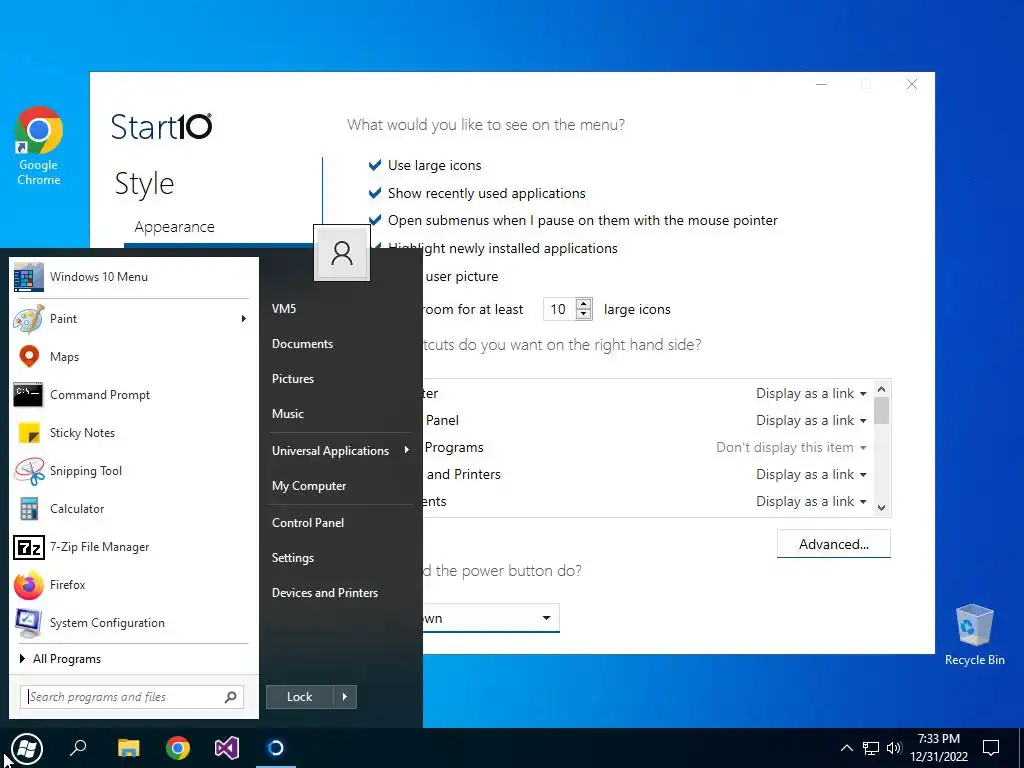The image size is (1024, 768).
Task: Click the shortcuts list scroll up arrow
Action: pos(881,389)
